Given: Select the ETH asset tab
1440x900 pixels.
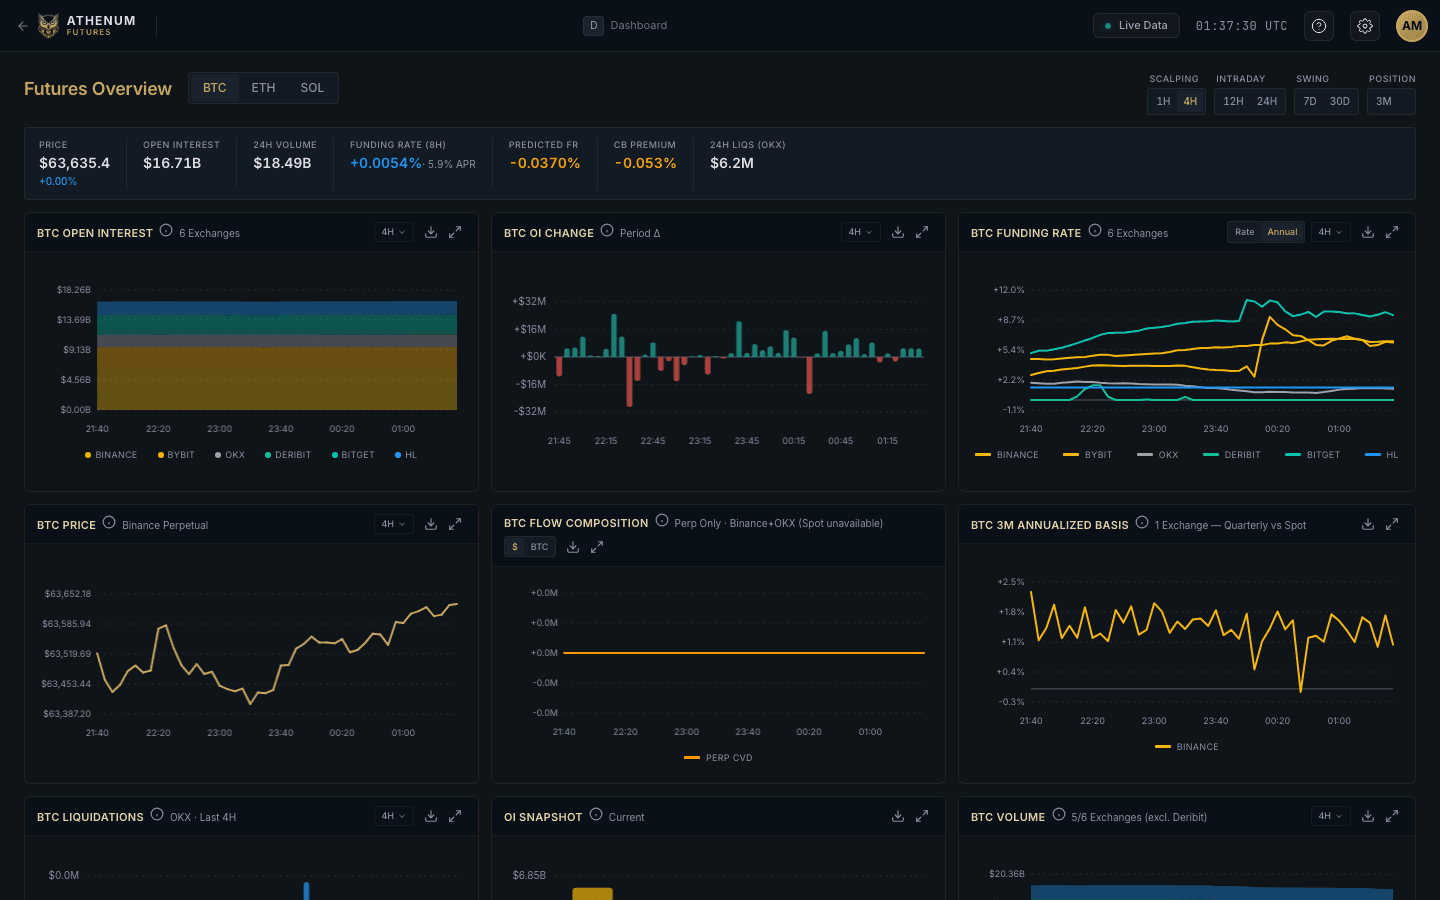Looking at the screenshot, I should click(263, 88).
